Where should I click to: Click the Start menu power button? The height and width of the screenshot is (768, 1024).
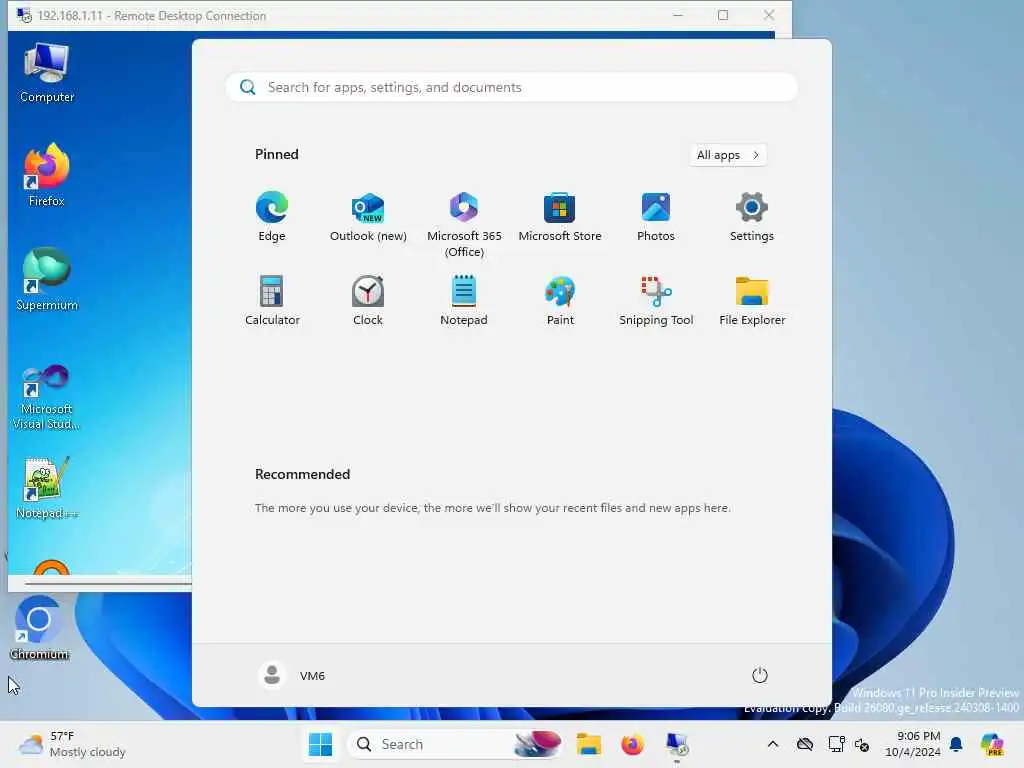(x=760, y=675)
